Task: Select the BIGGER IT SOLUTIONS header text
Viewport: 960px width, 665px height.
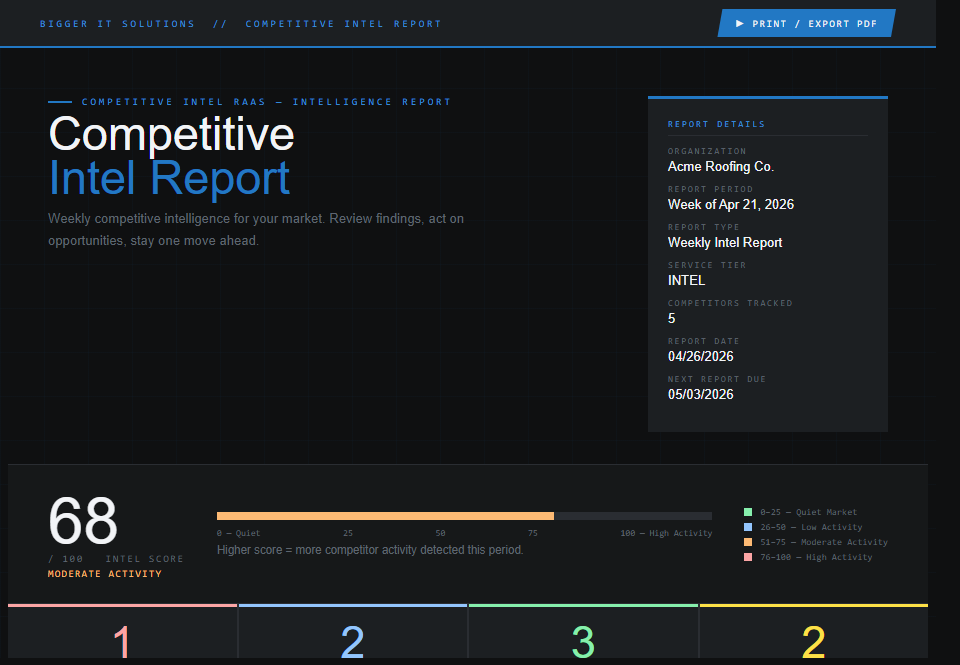Action: point(118,24)
